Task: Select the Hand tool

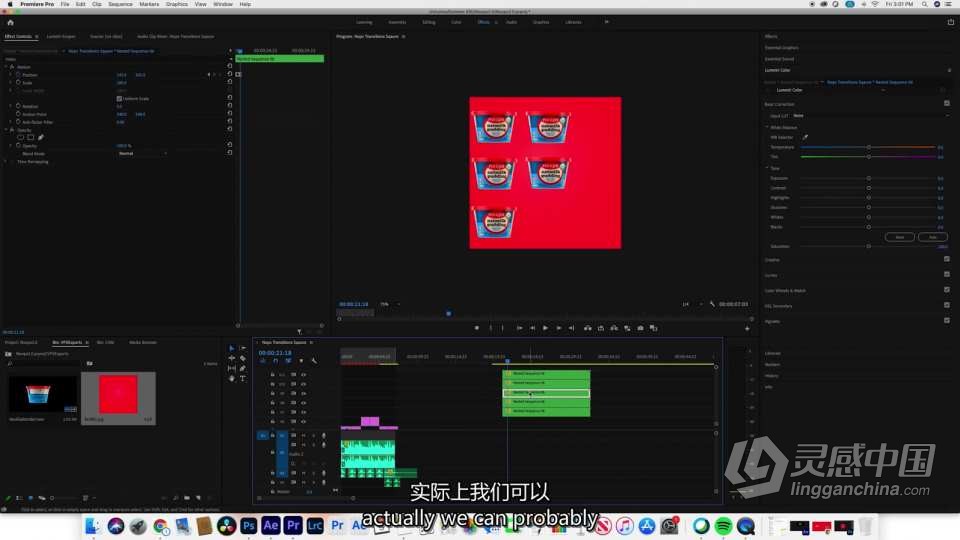Action: [231, 379]
